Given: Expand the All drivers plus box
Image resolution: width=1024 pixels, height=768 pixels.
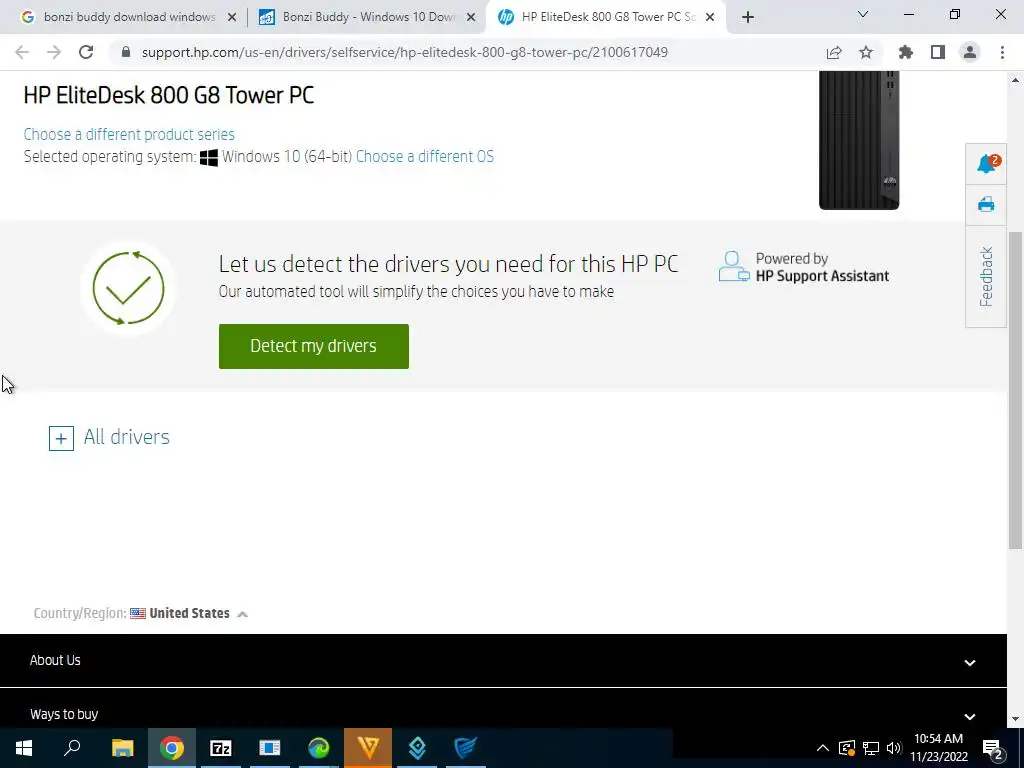Looking at the screenshot, I should [61, 438].
